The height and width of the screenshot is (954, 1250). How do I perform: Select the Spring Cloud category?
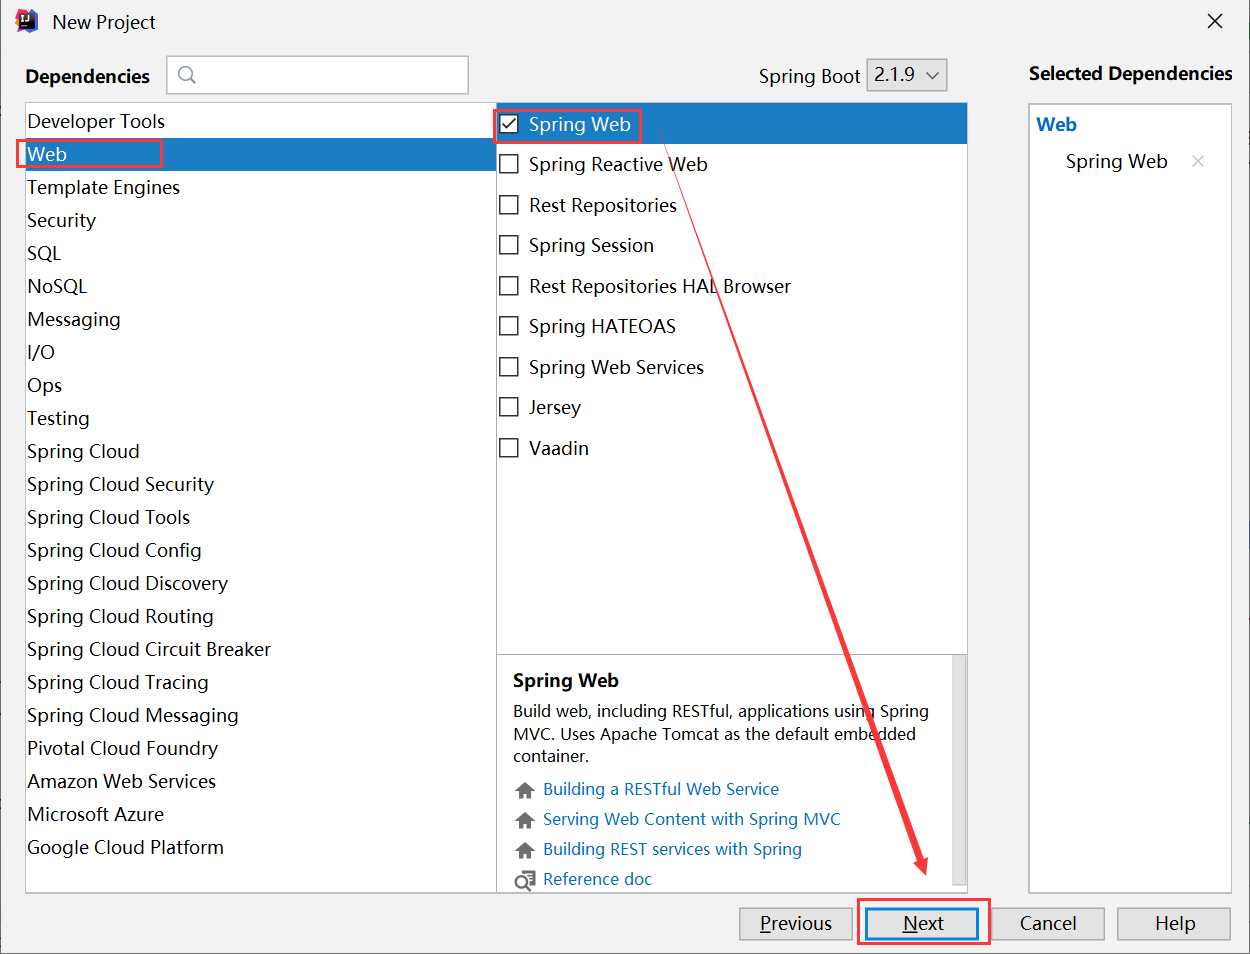261,451
